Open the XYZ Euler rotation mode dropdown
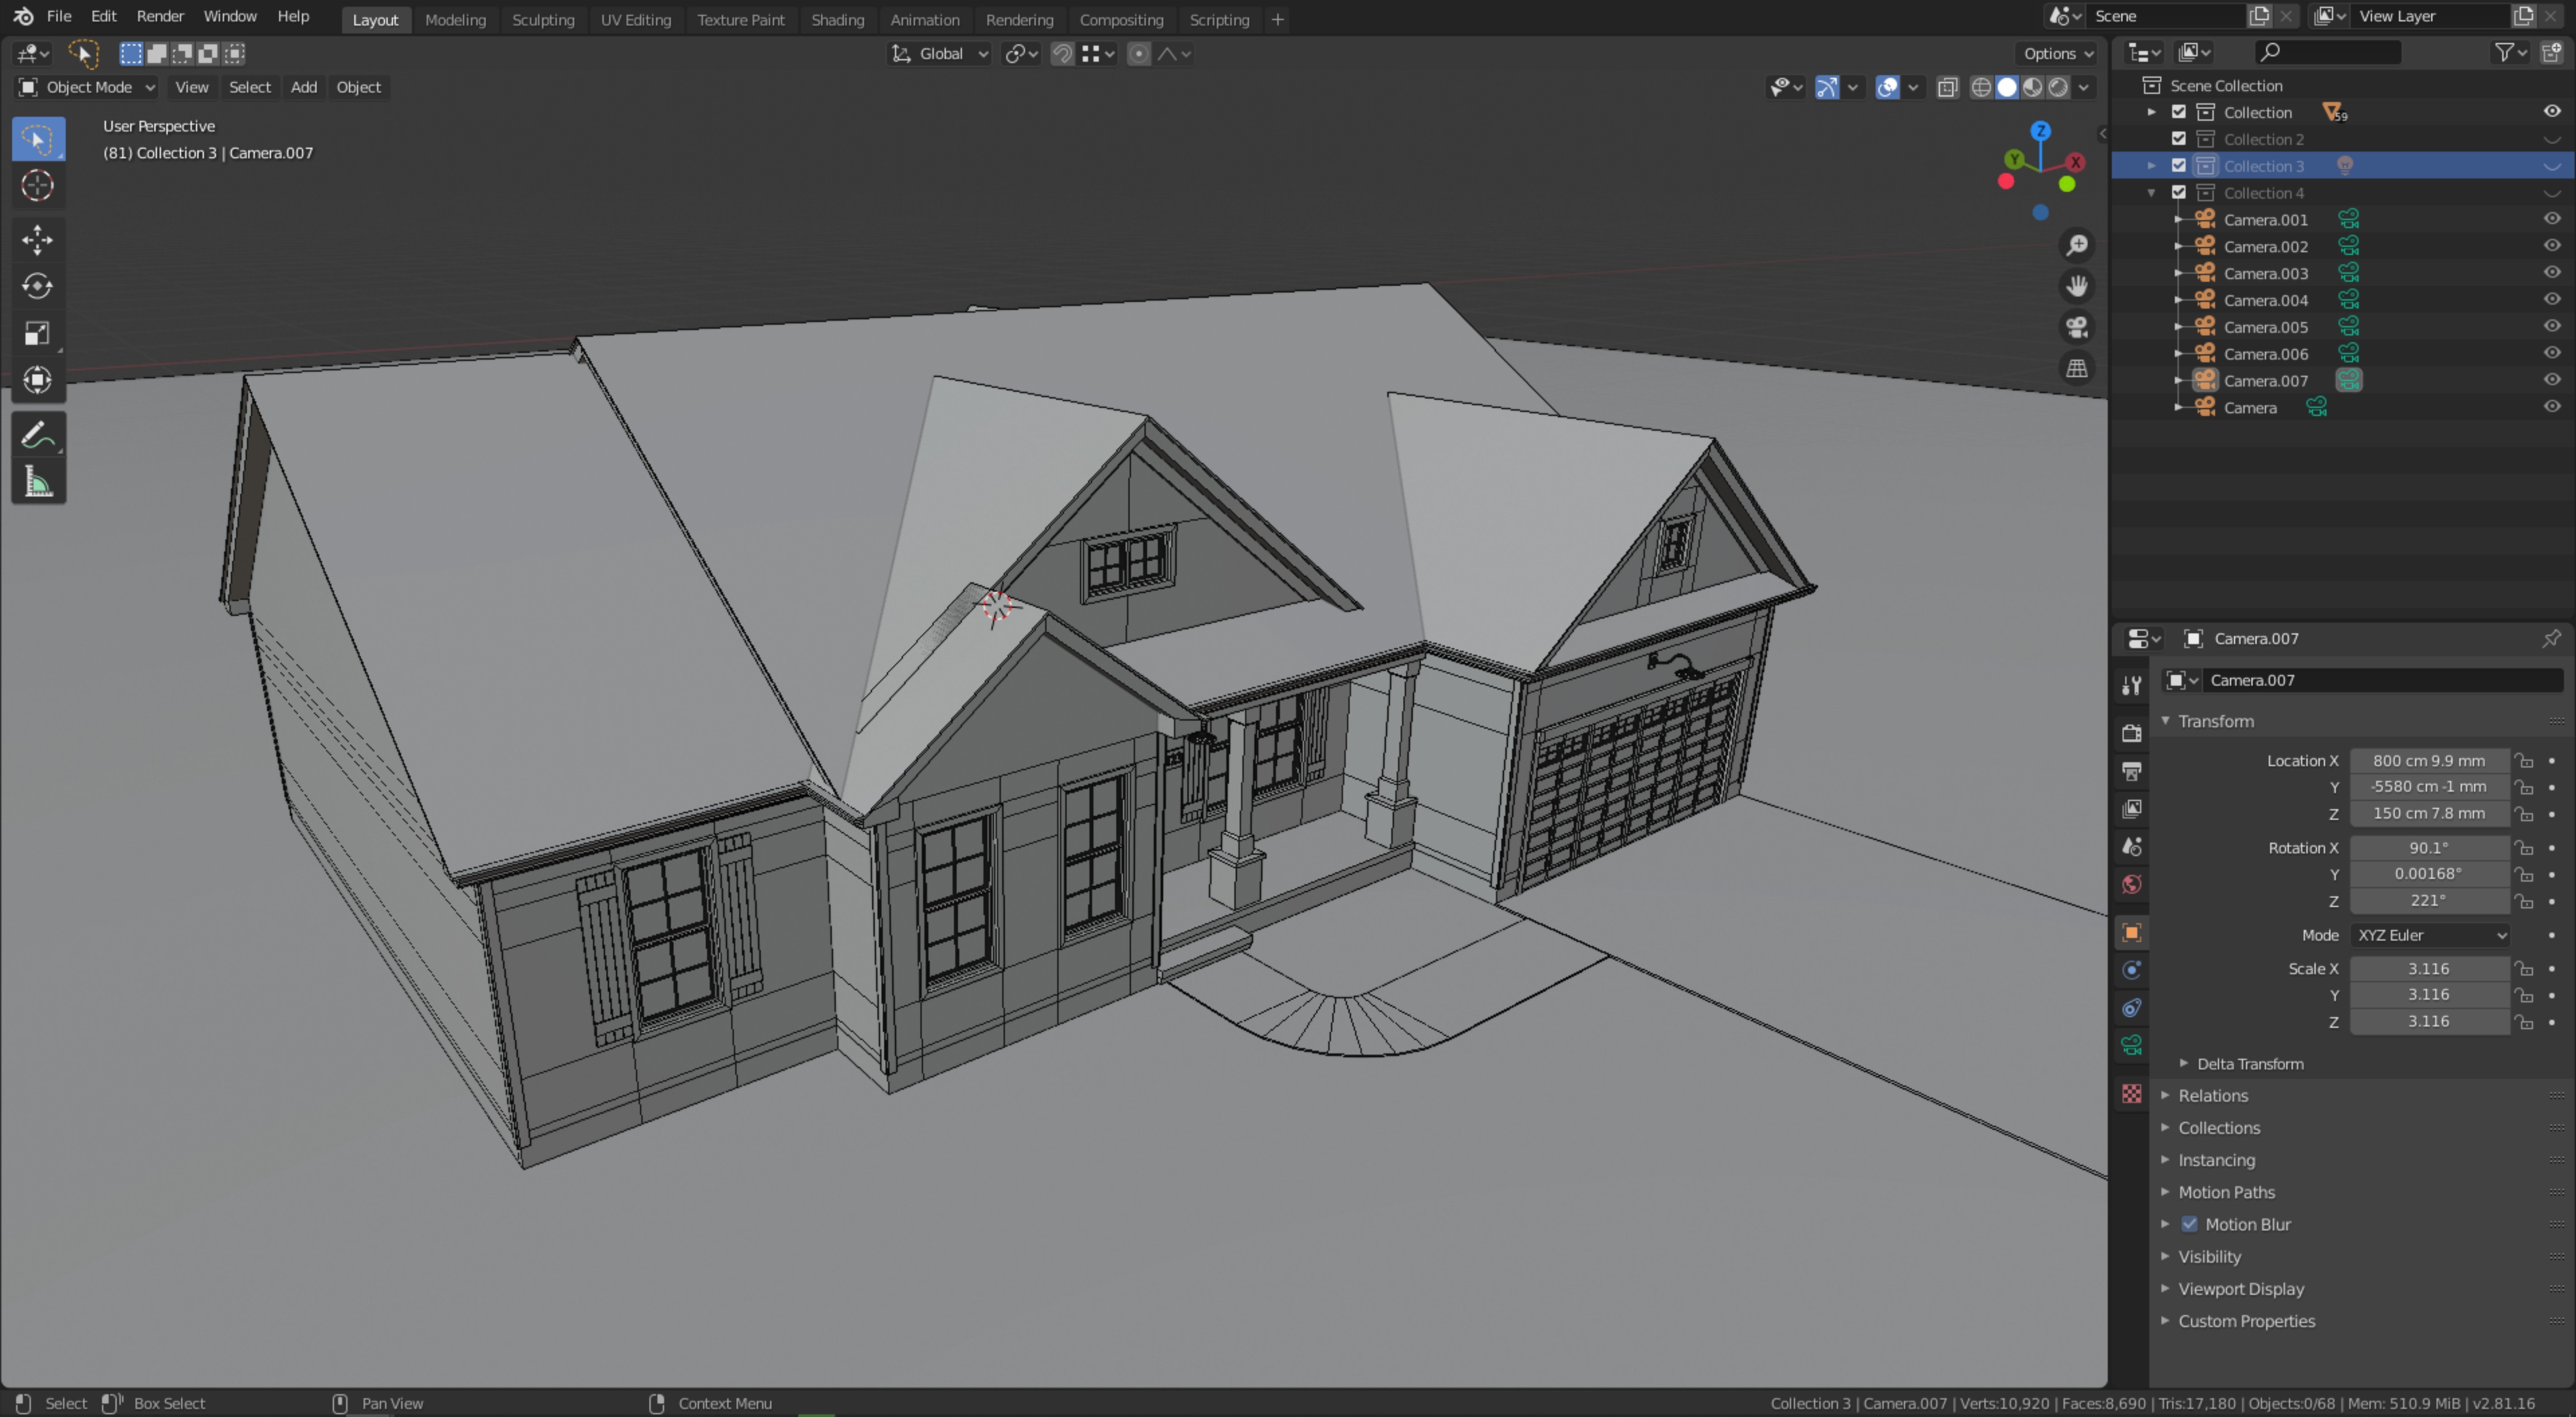The image size is (2576, 1417). (x=2430, y=936)
